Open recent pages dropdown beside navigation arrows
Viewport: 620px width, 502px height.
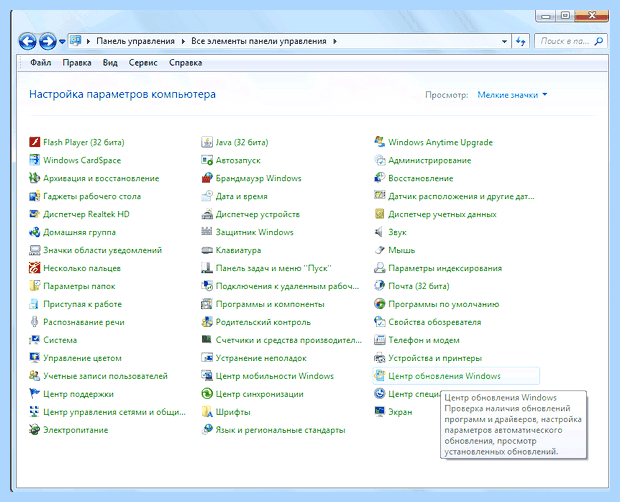pyautogui.click(x=62, y=42)
